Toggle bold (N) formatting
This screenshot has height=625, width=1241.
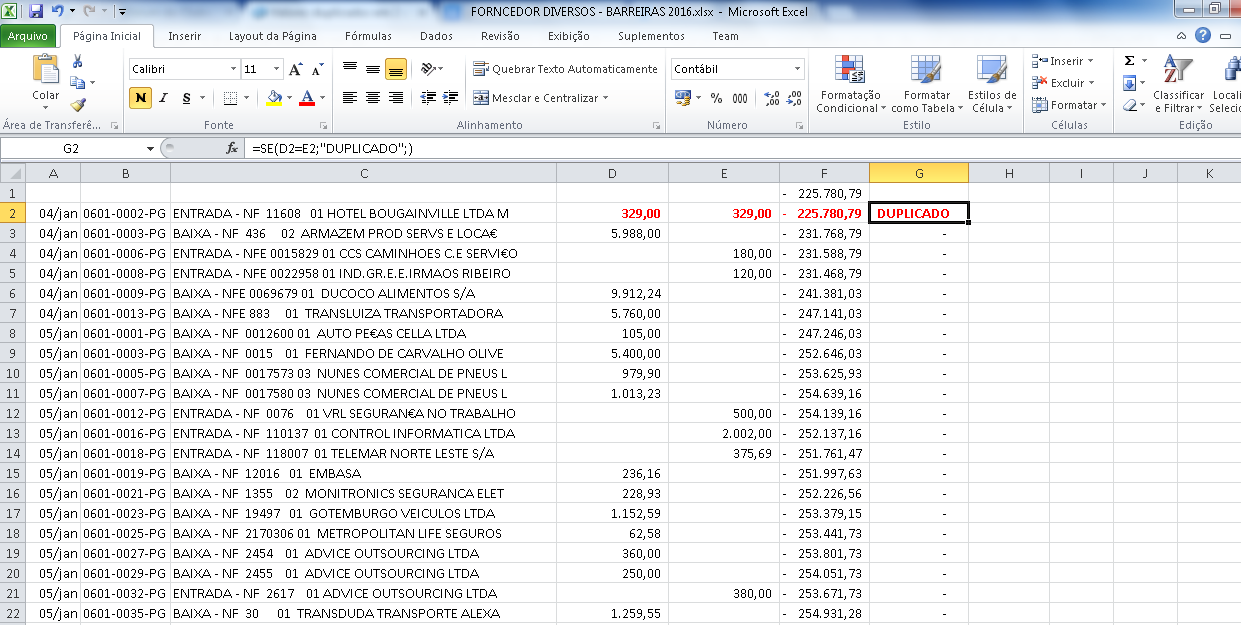pyautogui.click(x=140, y=98)
